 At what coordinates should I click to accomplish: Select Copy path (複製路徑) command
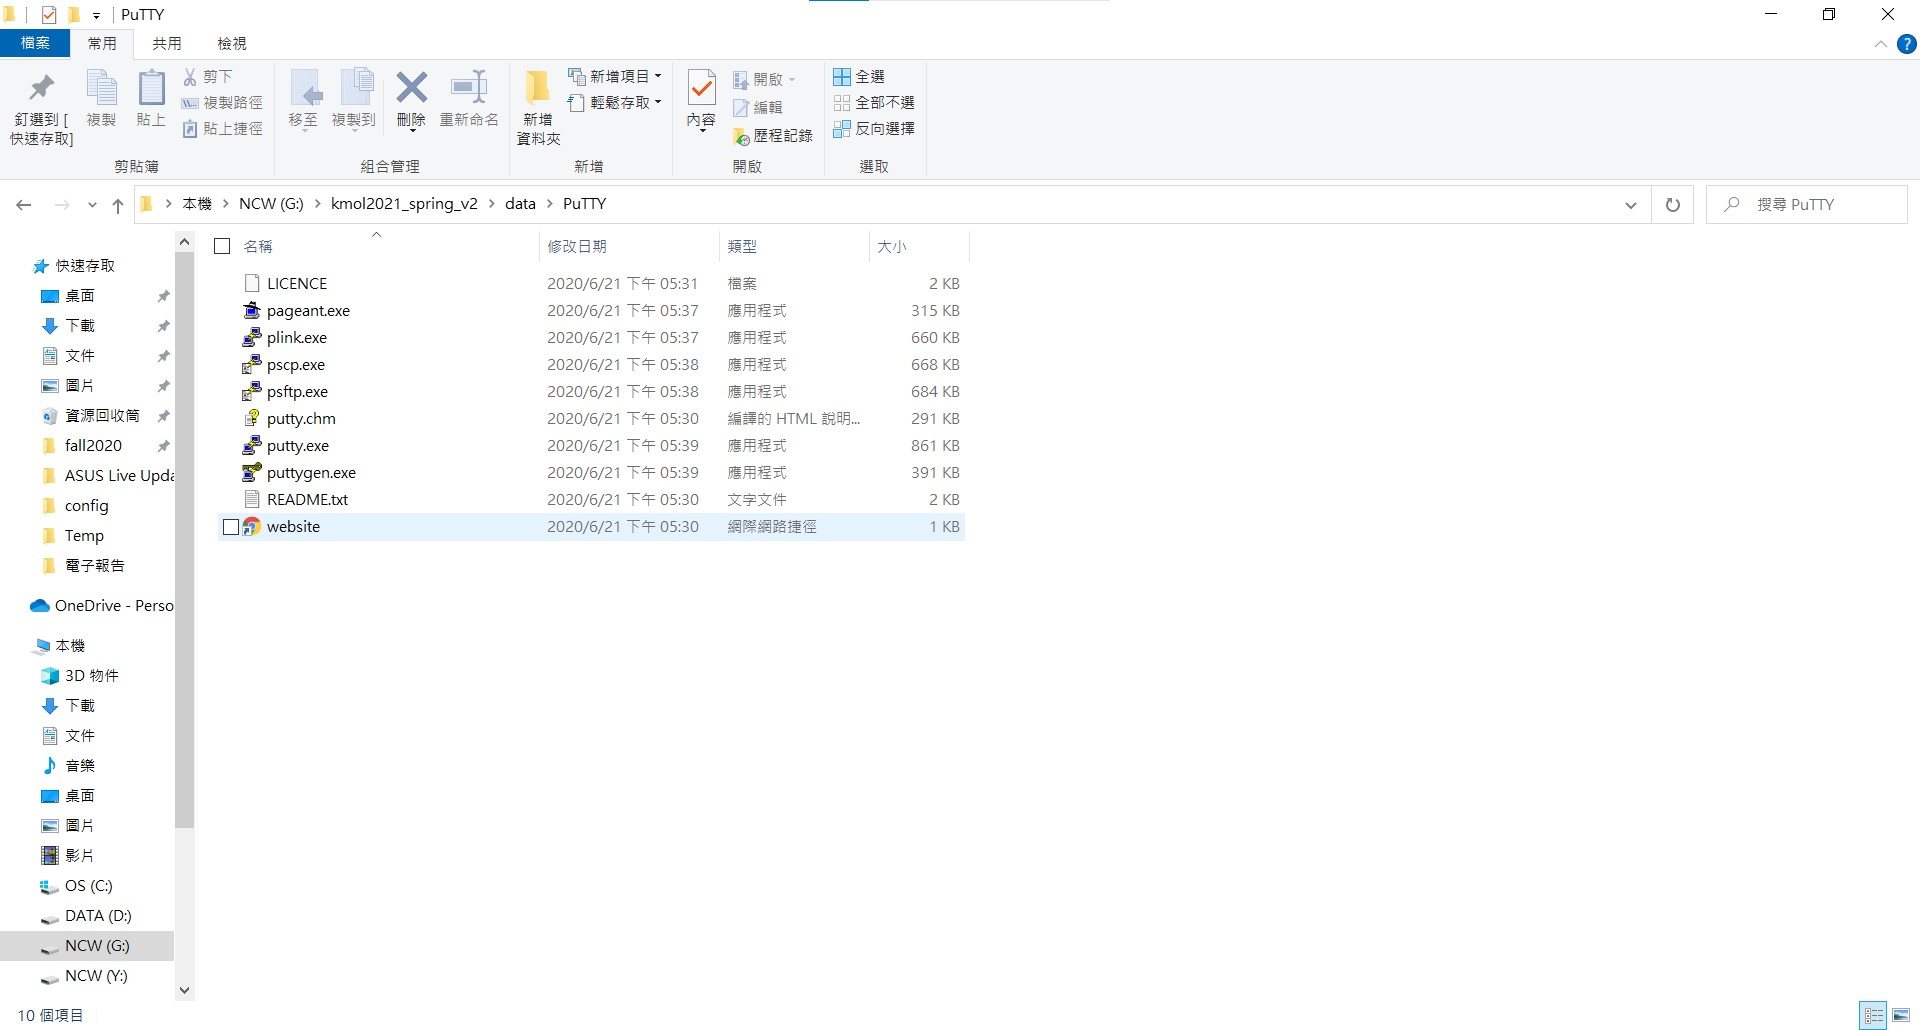point(222,102)
